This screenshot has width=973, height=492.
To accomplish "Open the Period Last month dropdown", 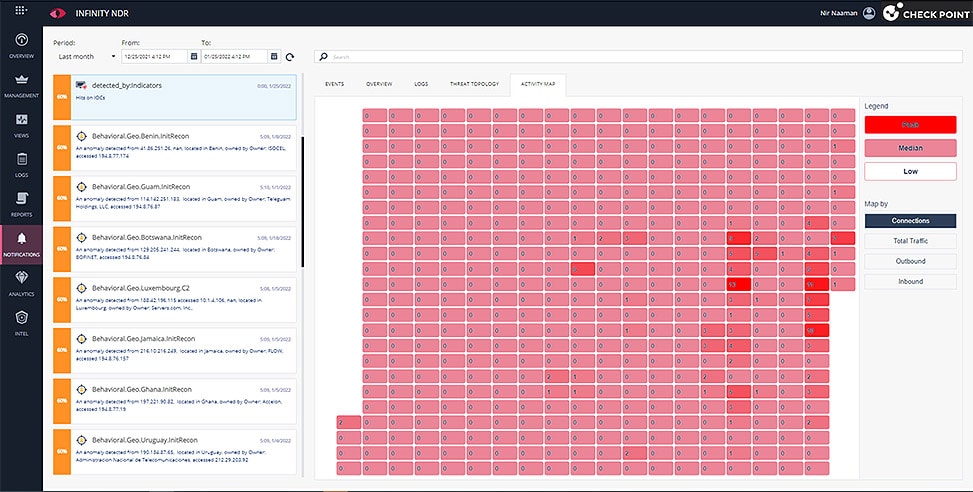I will (86, 56).
